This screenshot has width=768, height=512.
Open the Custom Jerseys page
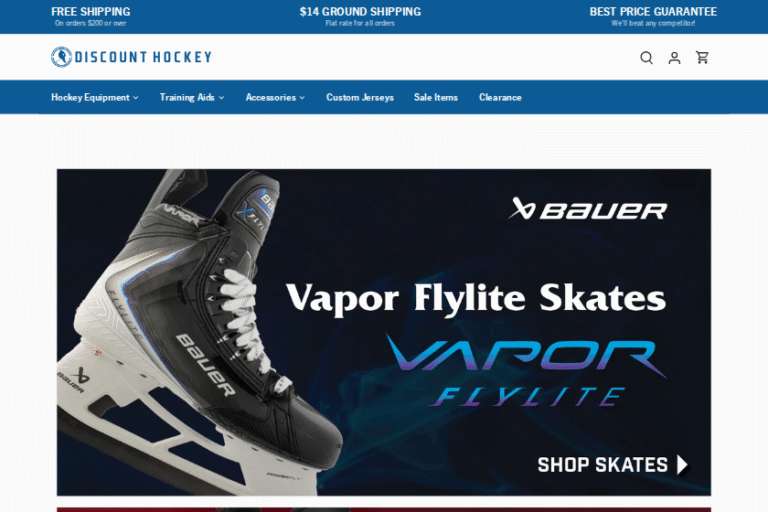[x=360, y=98]
